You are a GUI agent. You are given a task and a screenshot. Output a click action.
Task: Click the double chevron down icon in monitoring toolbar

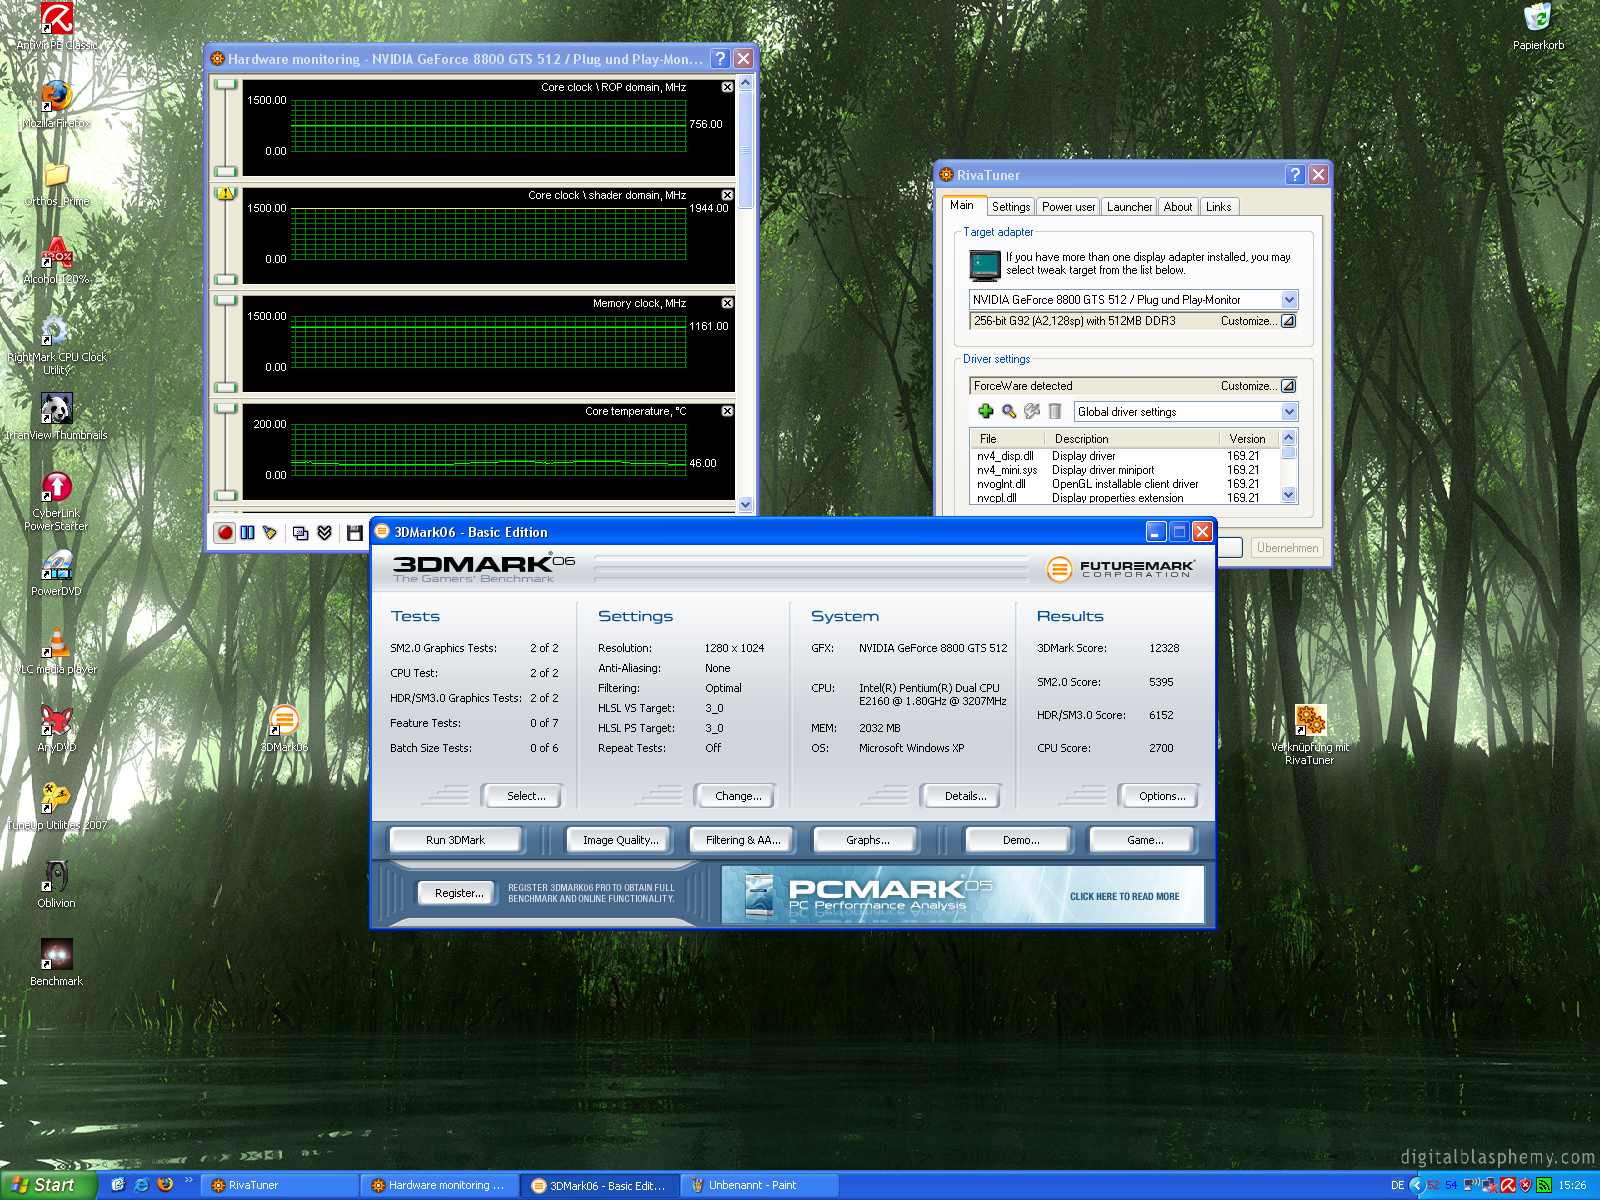(324, 533)
